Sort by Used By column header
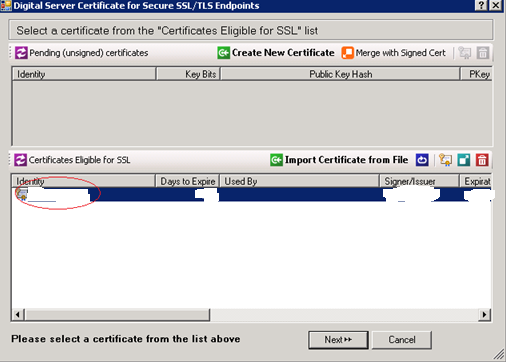Viewport: 510px width, 362px height. point(299,181)
